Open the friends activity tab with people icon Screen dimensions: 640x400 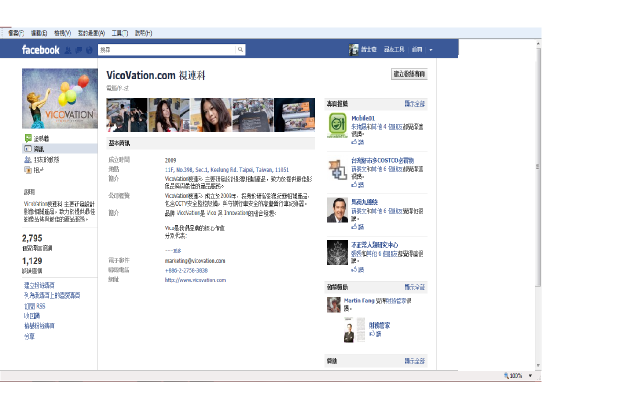click(42, 160)
